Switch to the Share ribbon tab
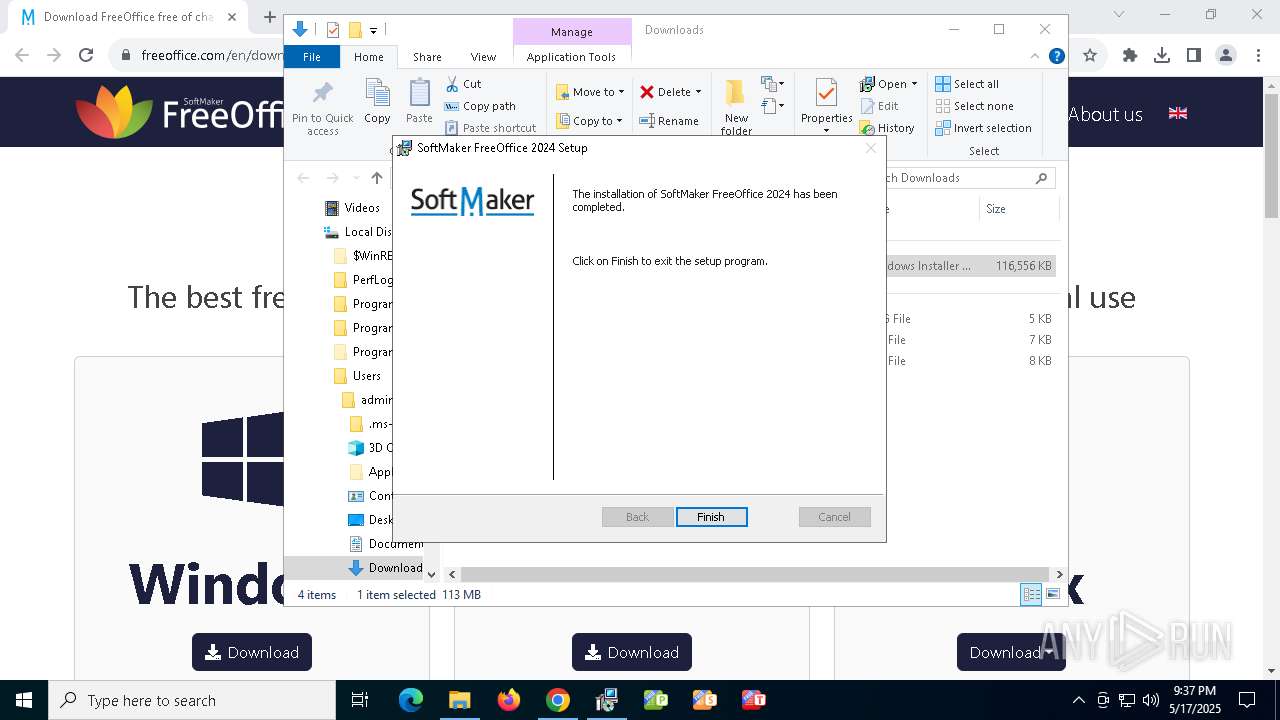Screen dimensions: 1280x720 coord(427,57)
